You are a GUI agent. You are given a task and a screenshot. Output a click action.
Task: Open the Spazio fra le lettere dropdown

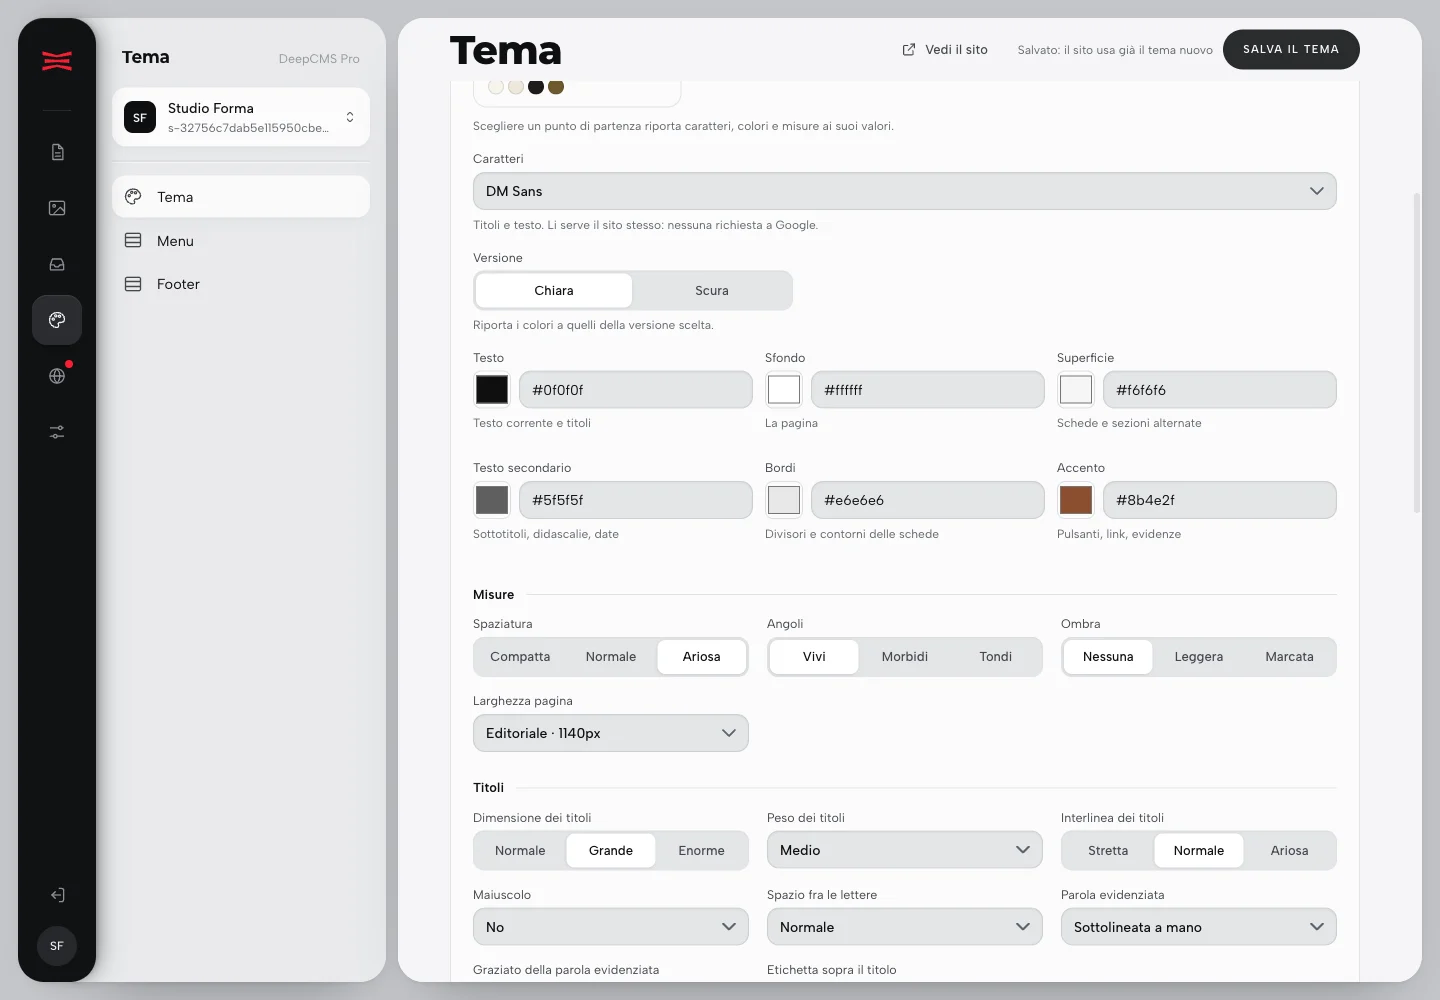[x=905, y=927]
